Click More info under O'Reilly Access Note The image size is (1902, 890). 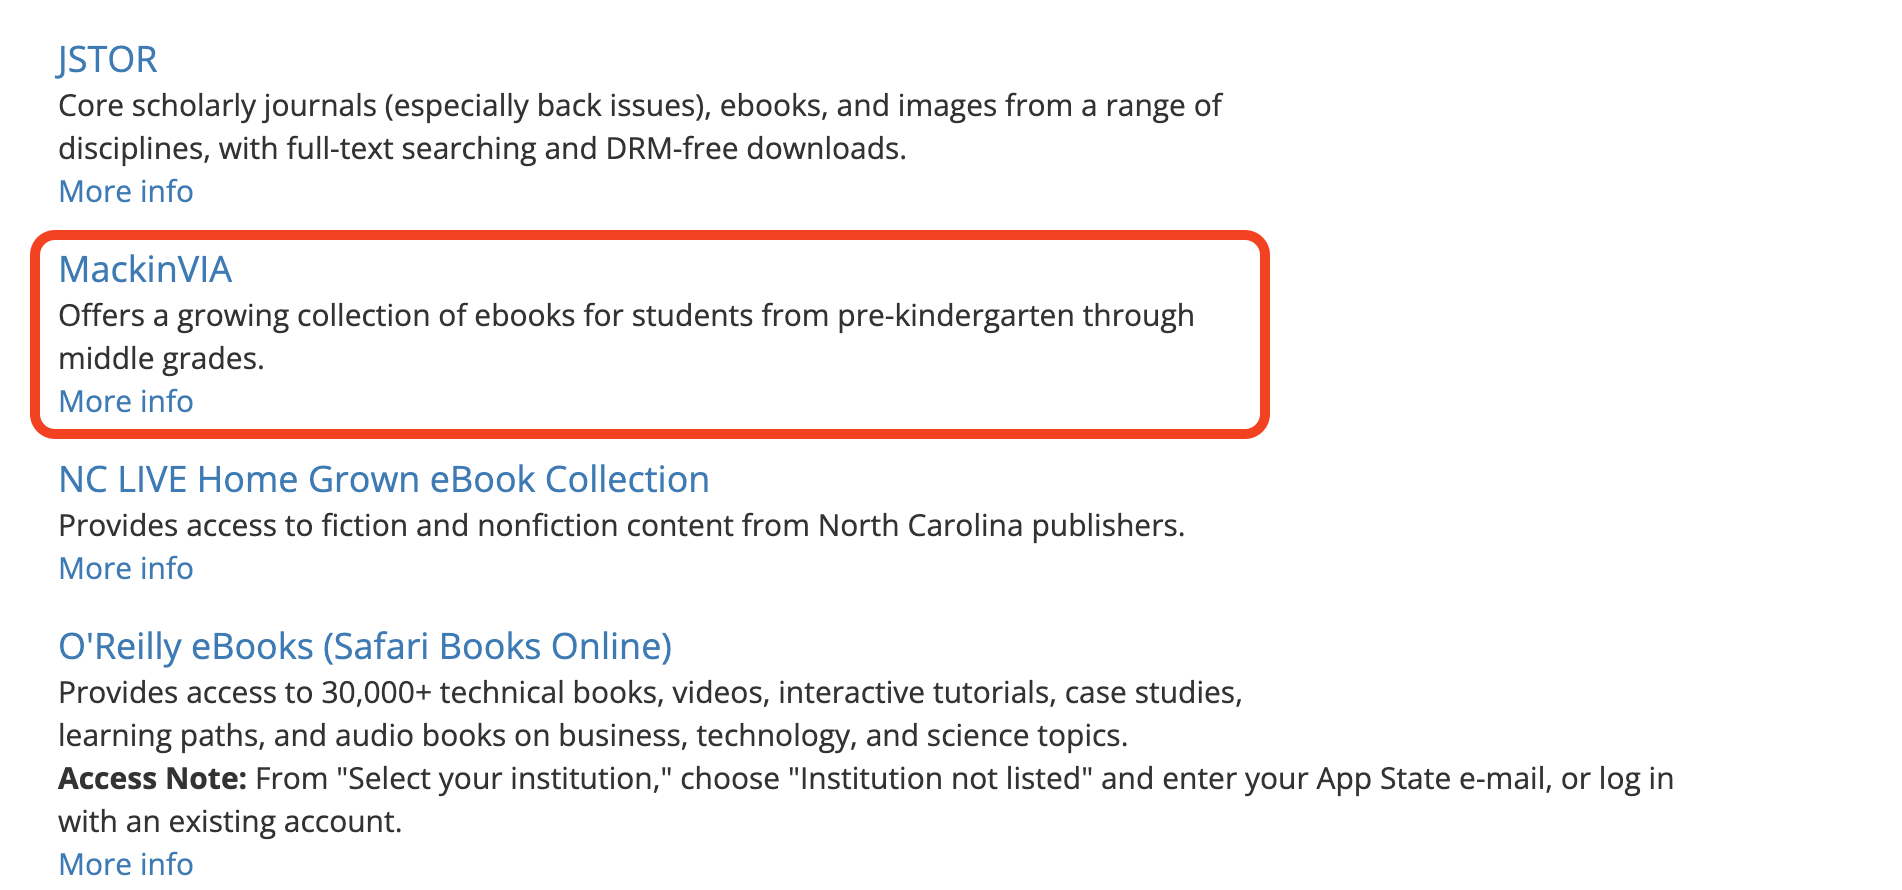tap(126, 863)
